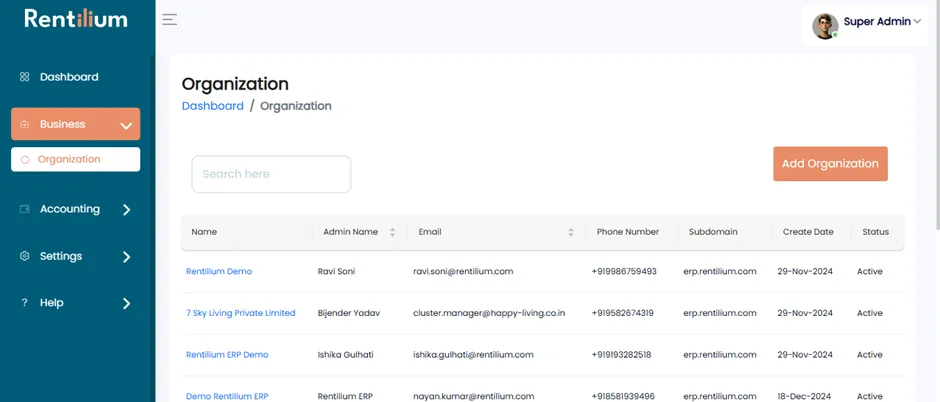
Task: Toggle the hamburger sidebar menu icon
Action: (x=170, y=20)
